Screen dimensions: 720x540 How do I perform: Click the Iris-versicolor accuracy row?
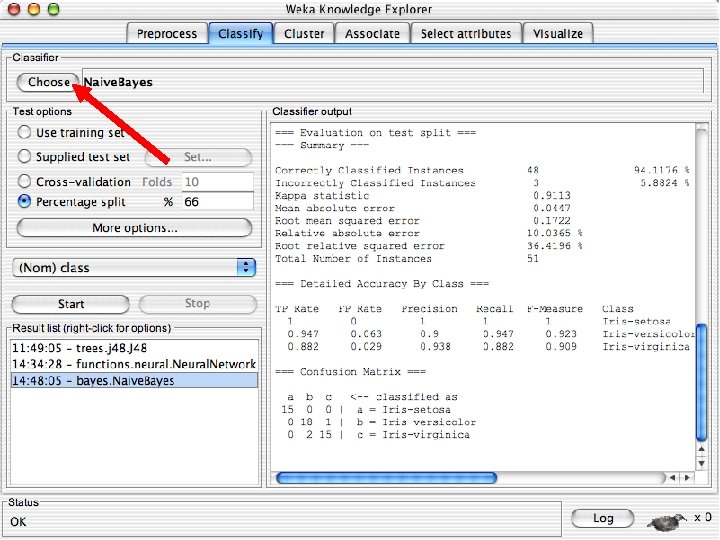tap(491, 334)
